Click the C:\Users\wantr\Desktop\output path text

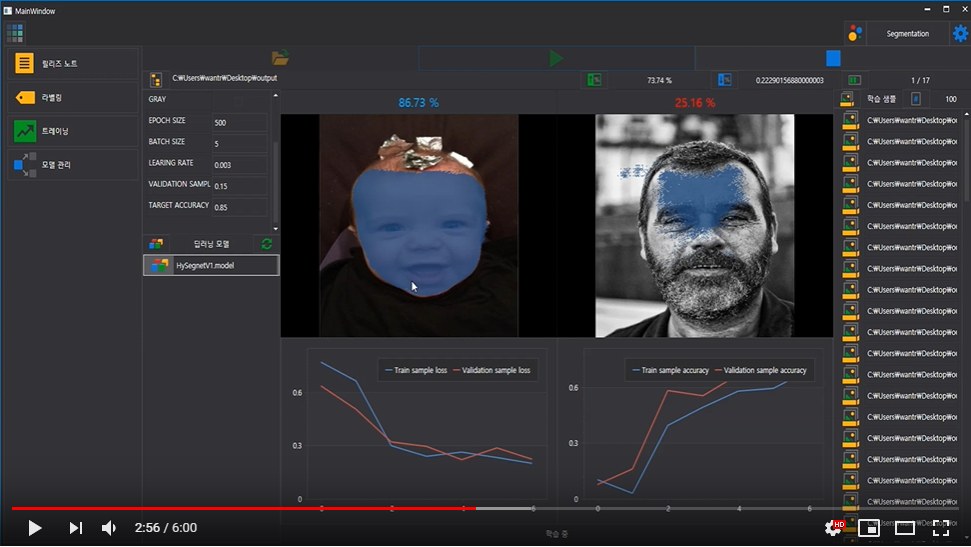pyautogui.click(x=224, y=78)
